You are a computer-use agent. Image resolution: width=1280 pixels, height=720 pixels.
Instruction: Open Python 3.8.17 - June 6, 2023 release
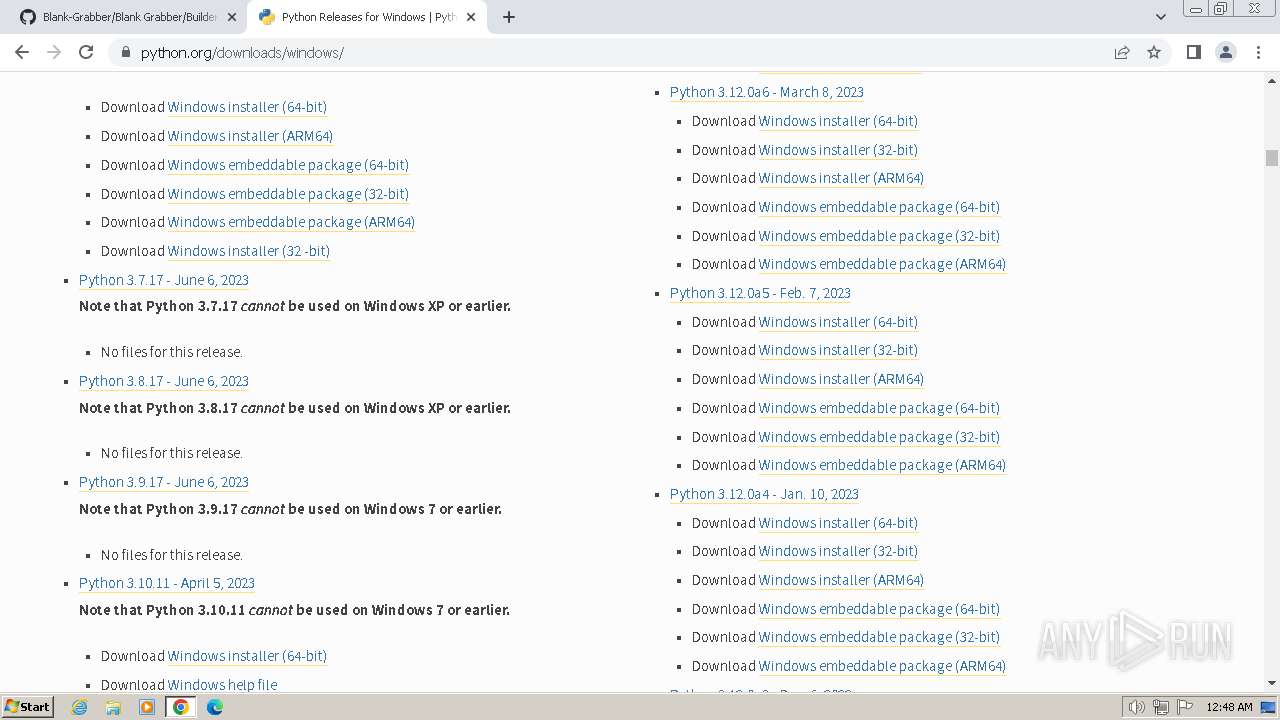tap(164, 381)
